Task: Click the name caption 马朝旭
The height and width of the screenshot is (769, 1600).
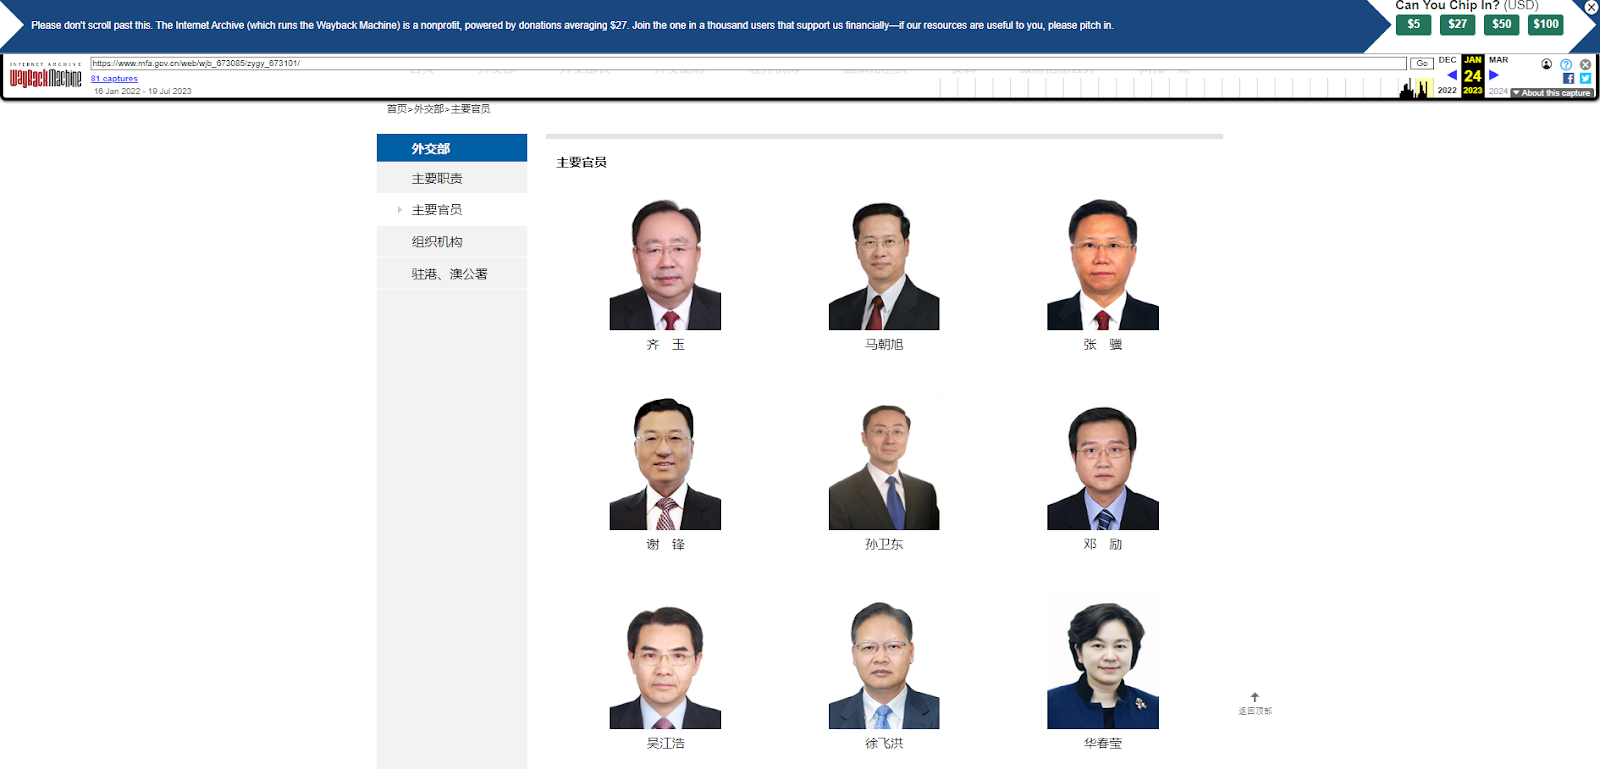Action: pos(884,345)
